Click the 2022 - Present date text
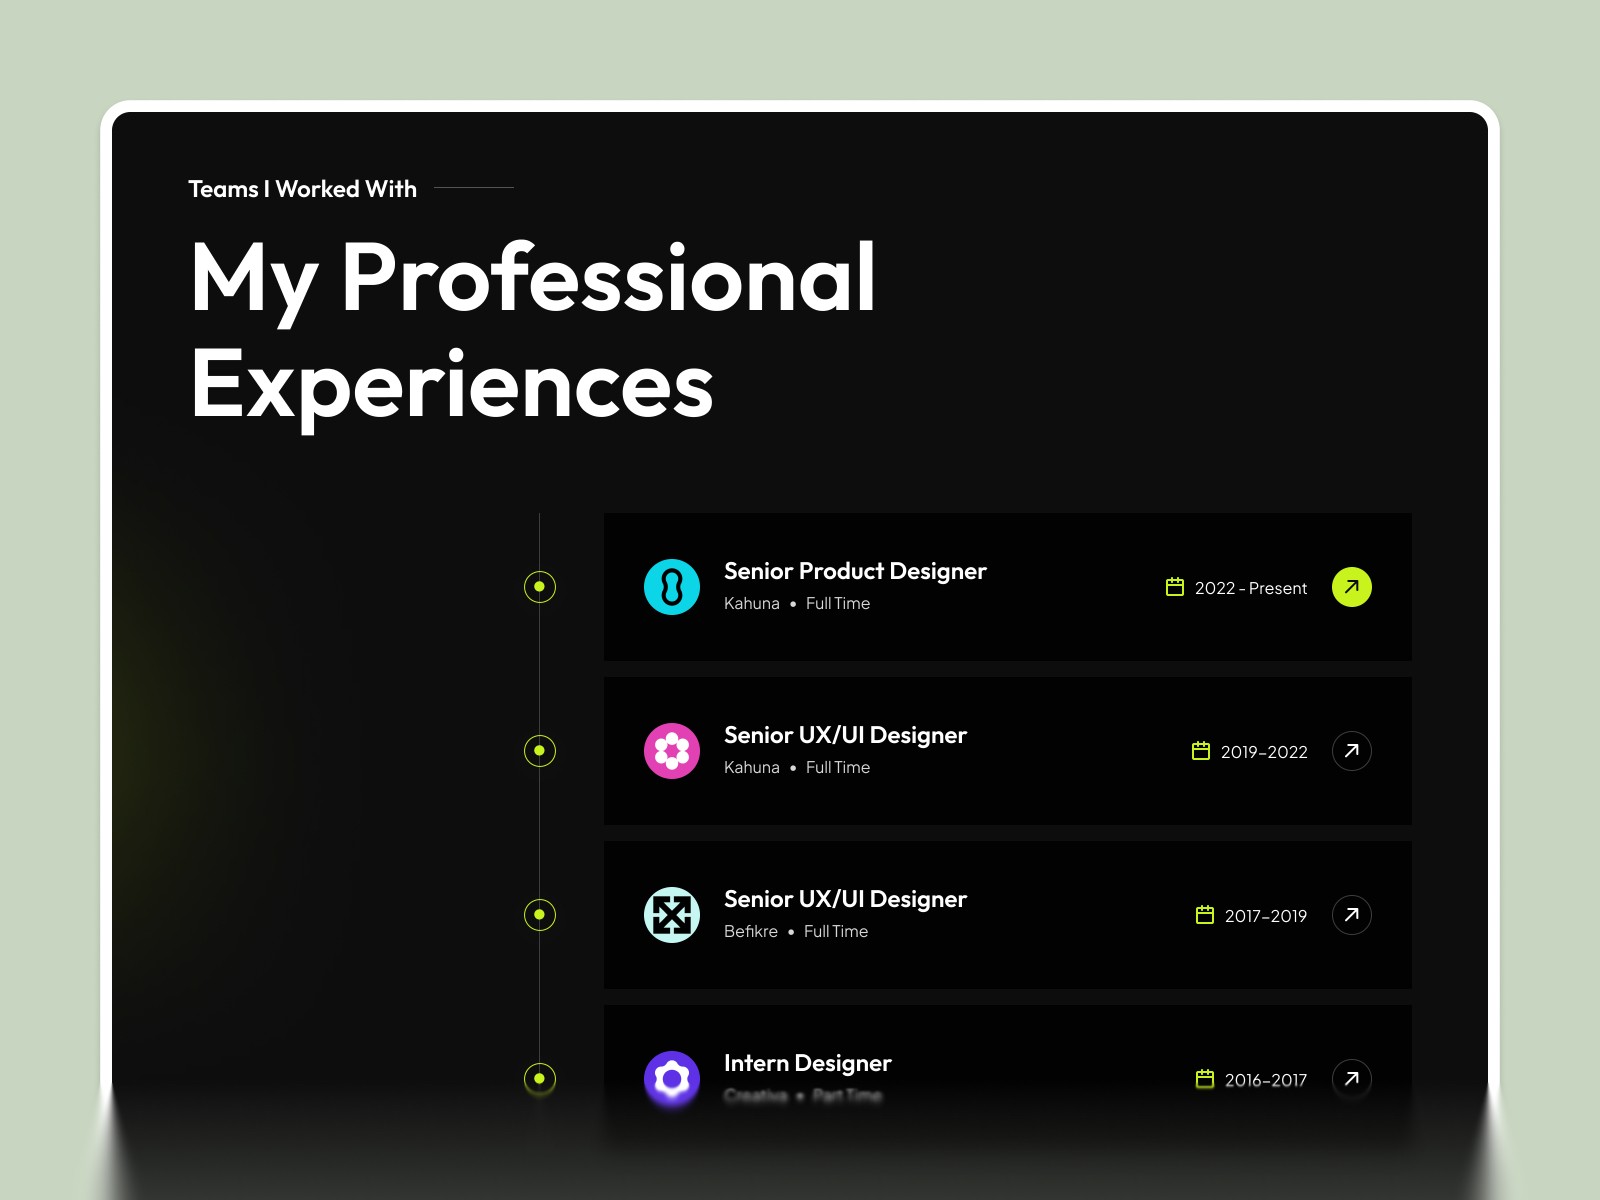 (1251, 588)
